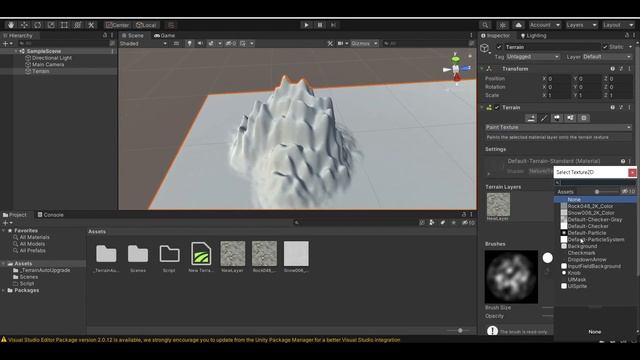Click the GameObject cube icon in Inspector
Image resolution: width=640 pixels, height=360 pixels.
pyautogui.click(x=484, y=48)
